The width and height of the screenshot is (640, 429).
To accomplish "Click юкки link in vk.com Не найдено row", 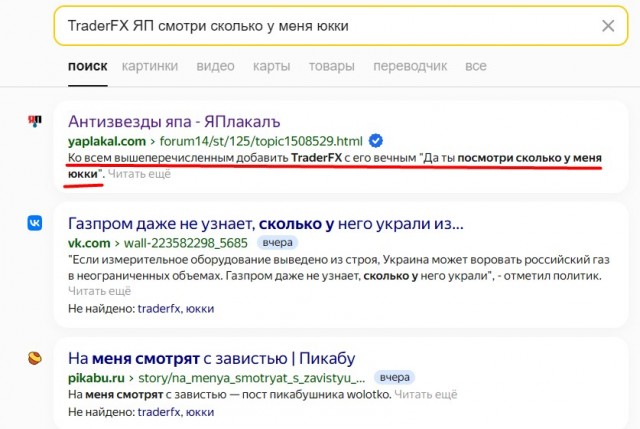I will pyautogui.click(x=200, y=309).
